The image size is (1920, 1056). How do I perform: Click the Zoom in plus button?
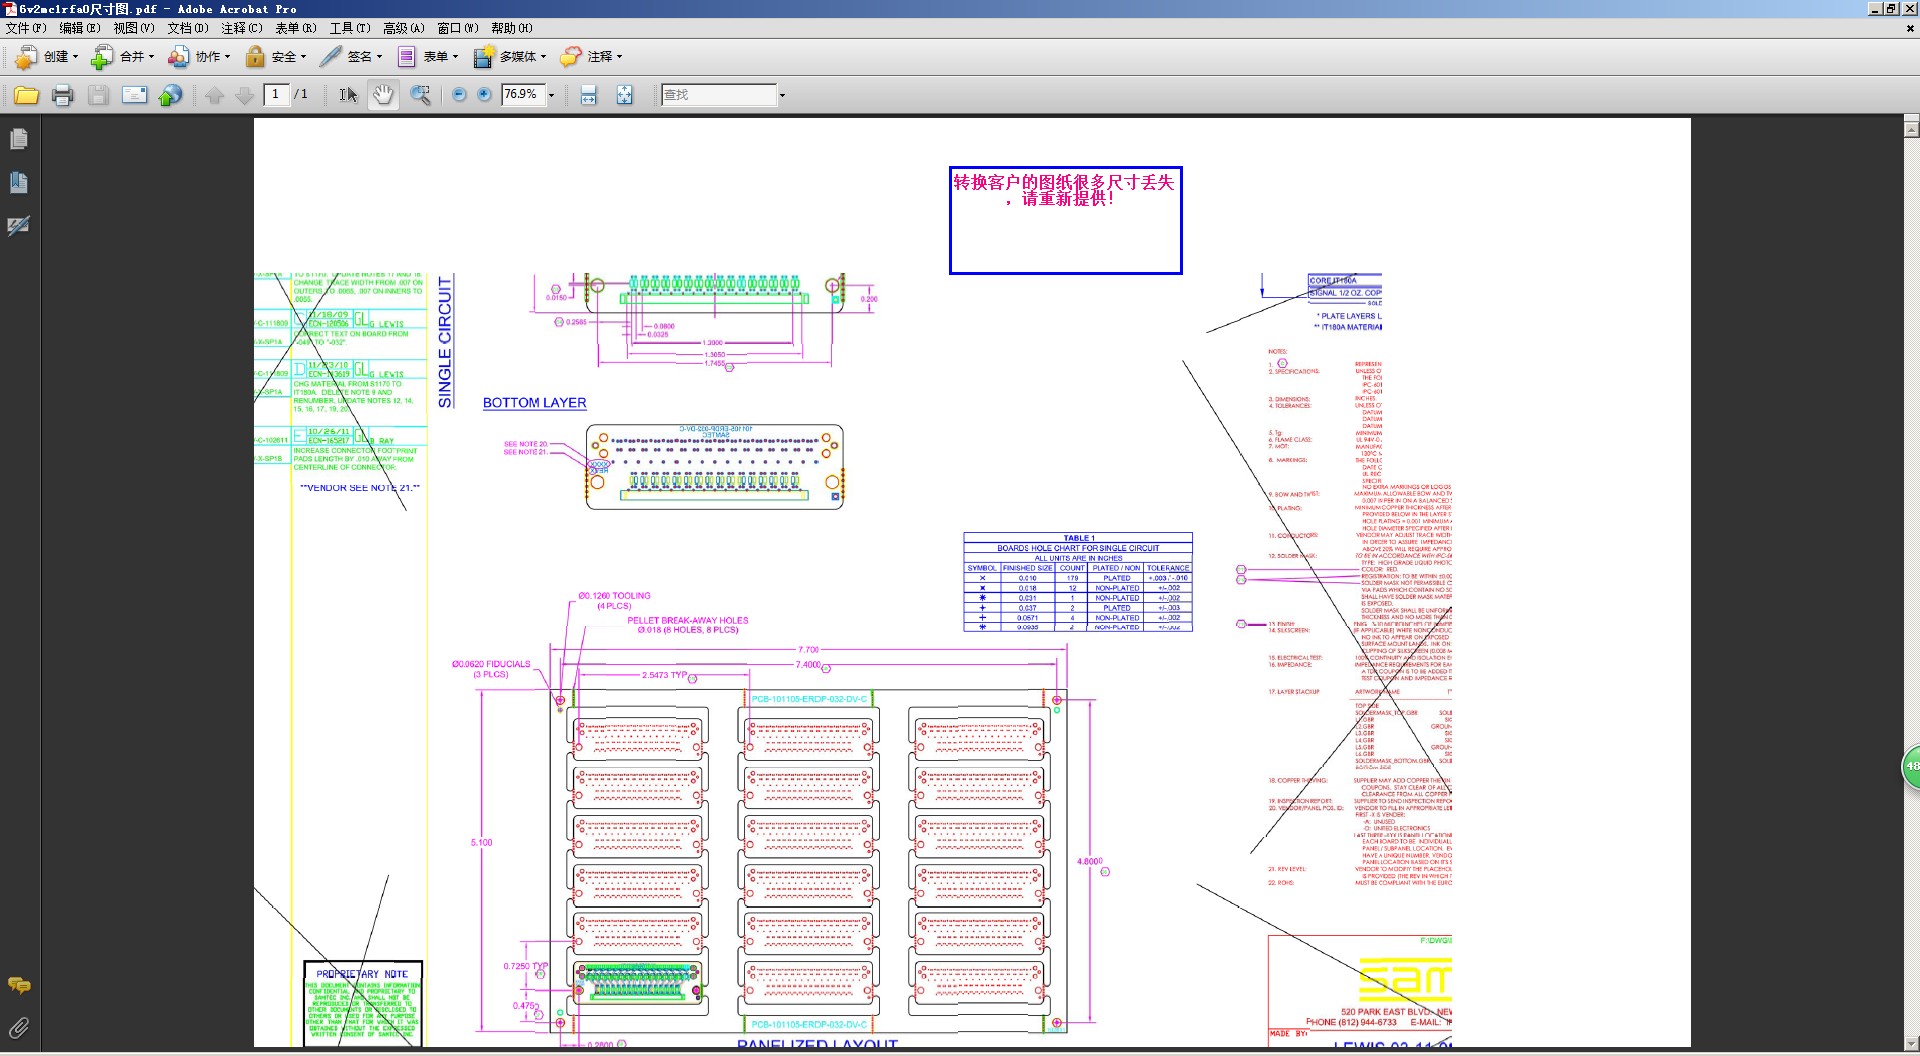[485, 94]
